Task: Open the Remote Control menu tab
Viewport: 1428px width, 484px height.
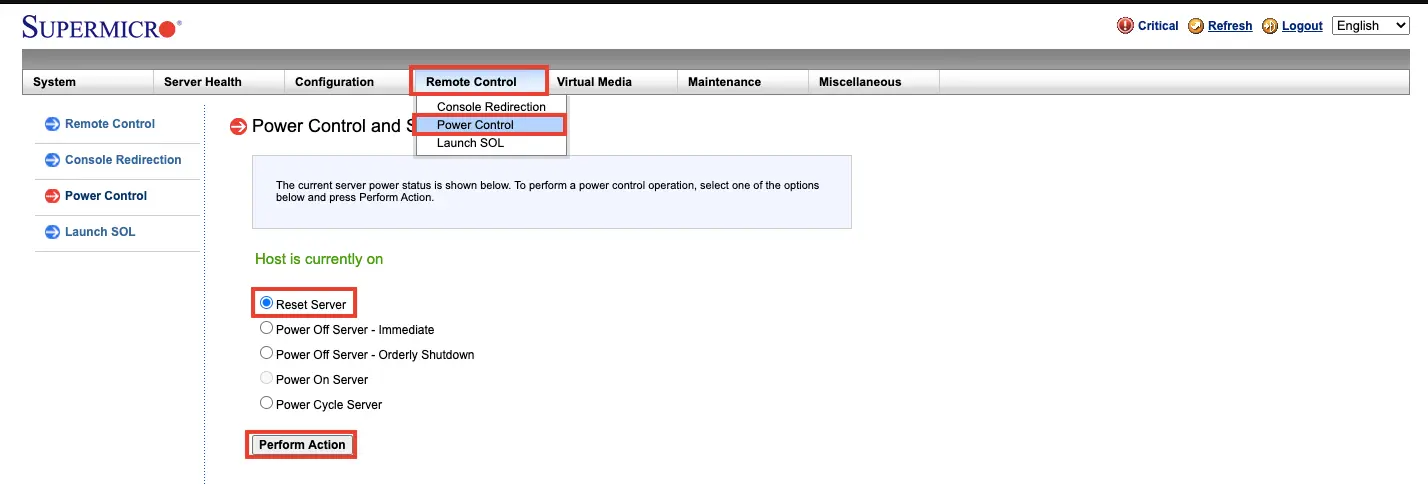Action: (479, 82)
